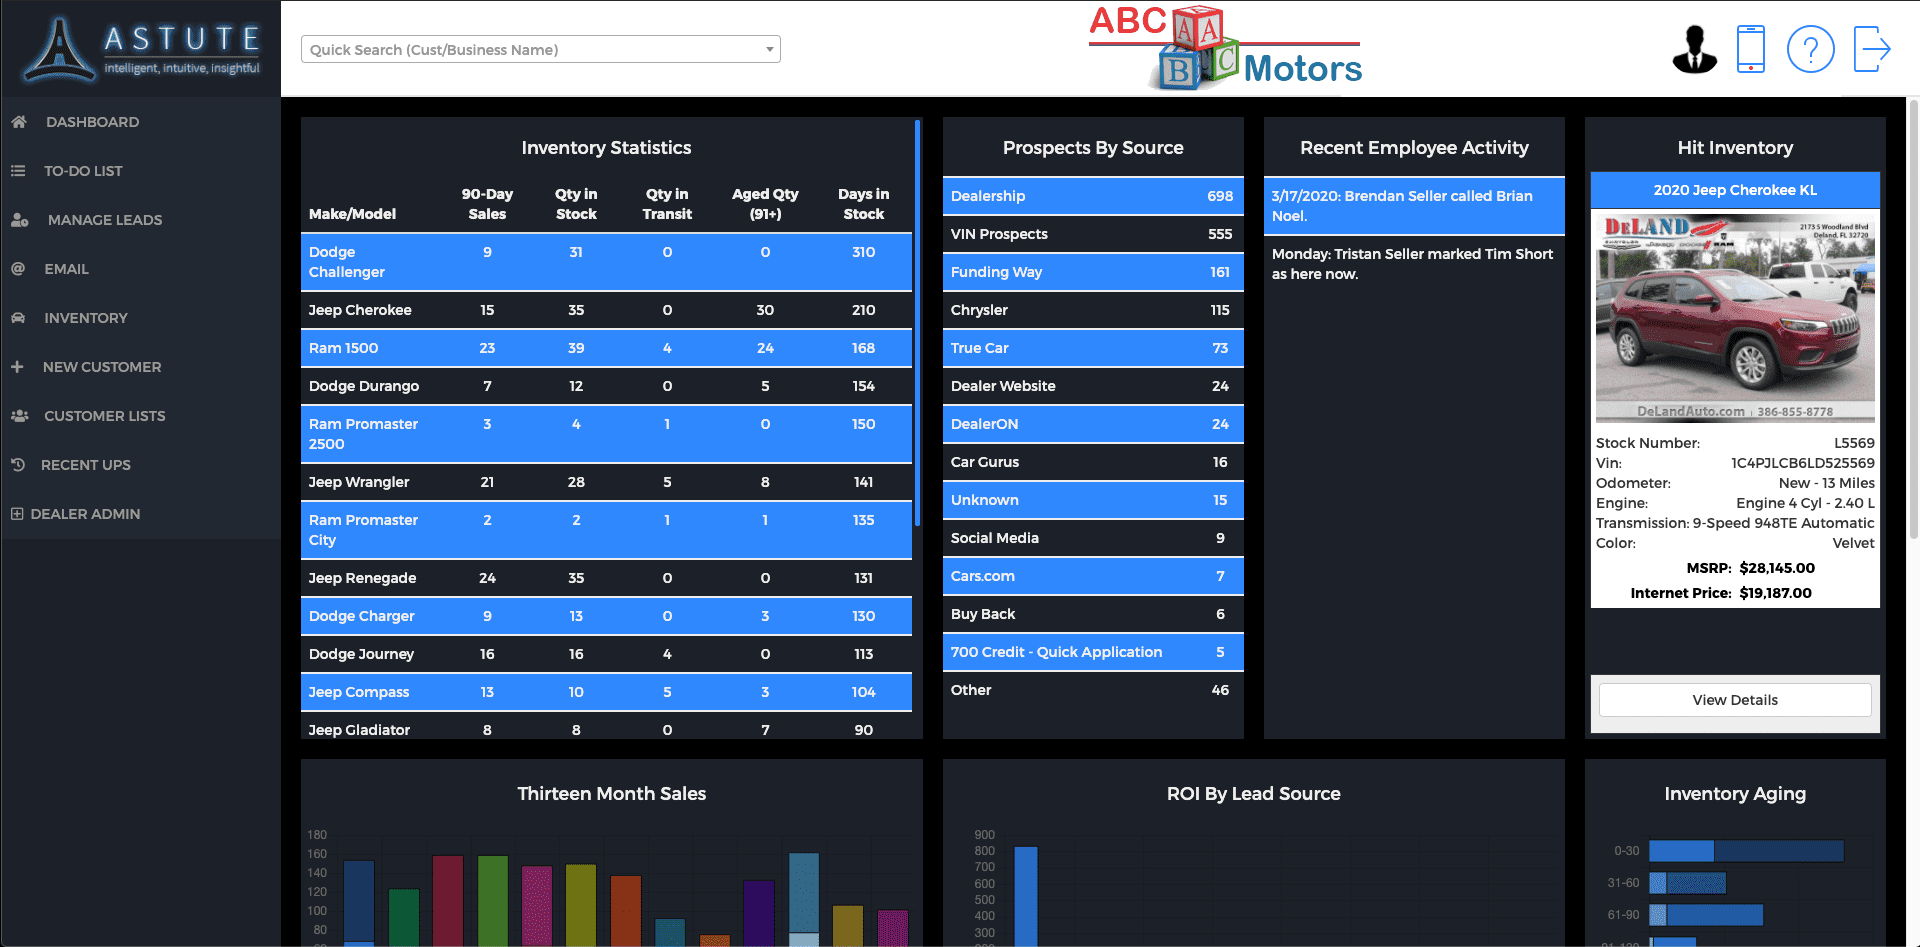The width and height of the screenshot is (1920, 947).
Task: Select the Jeep Cherokee inventory row
Action: click(x=606, y=310)
